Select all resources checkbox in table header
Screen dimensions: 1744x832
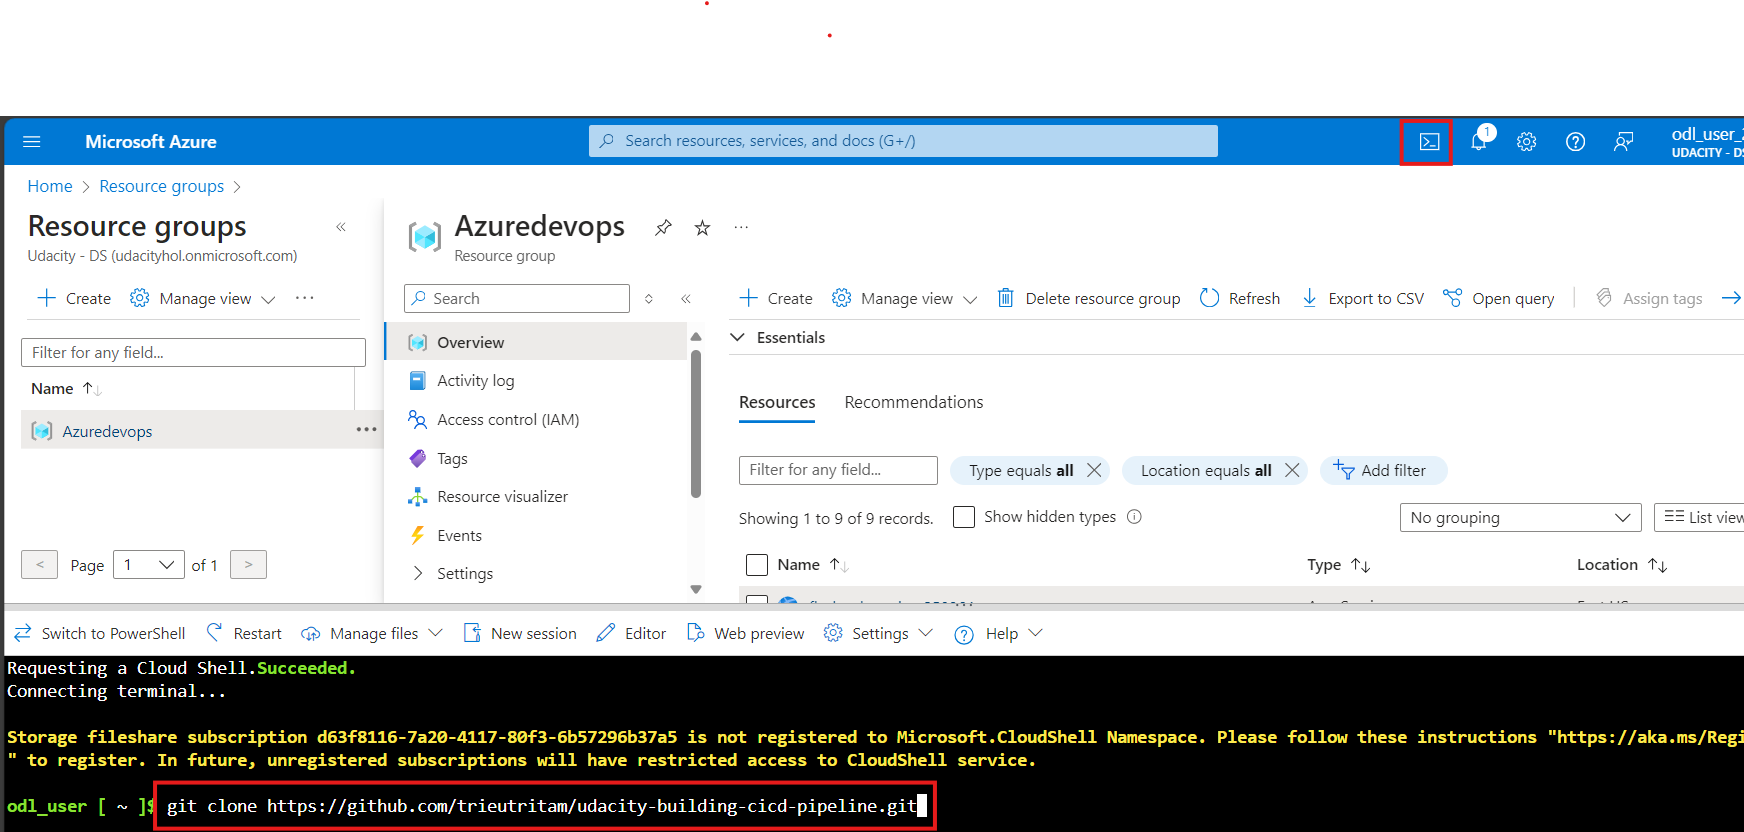(x=757, y=565)
